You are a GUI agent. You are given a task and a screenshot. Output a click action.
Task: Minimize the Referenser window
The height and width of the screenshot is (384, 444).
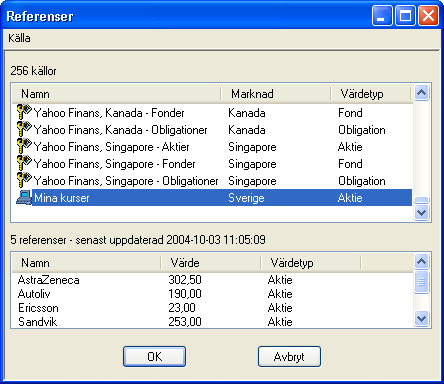click(x=382, y=15)
